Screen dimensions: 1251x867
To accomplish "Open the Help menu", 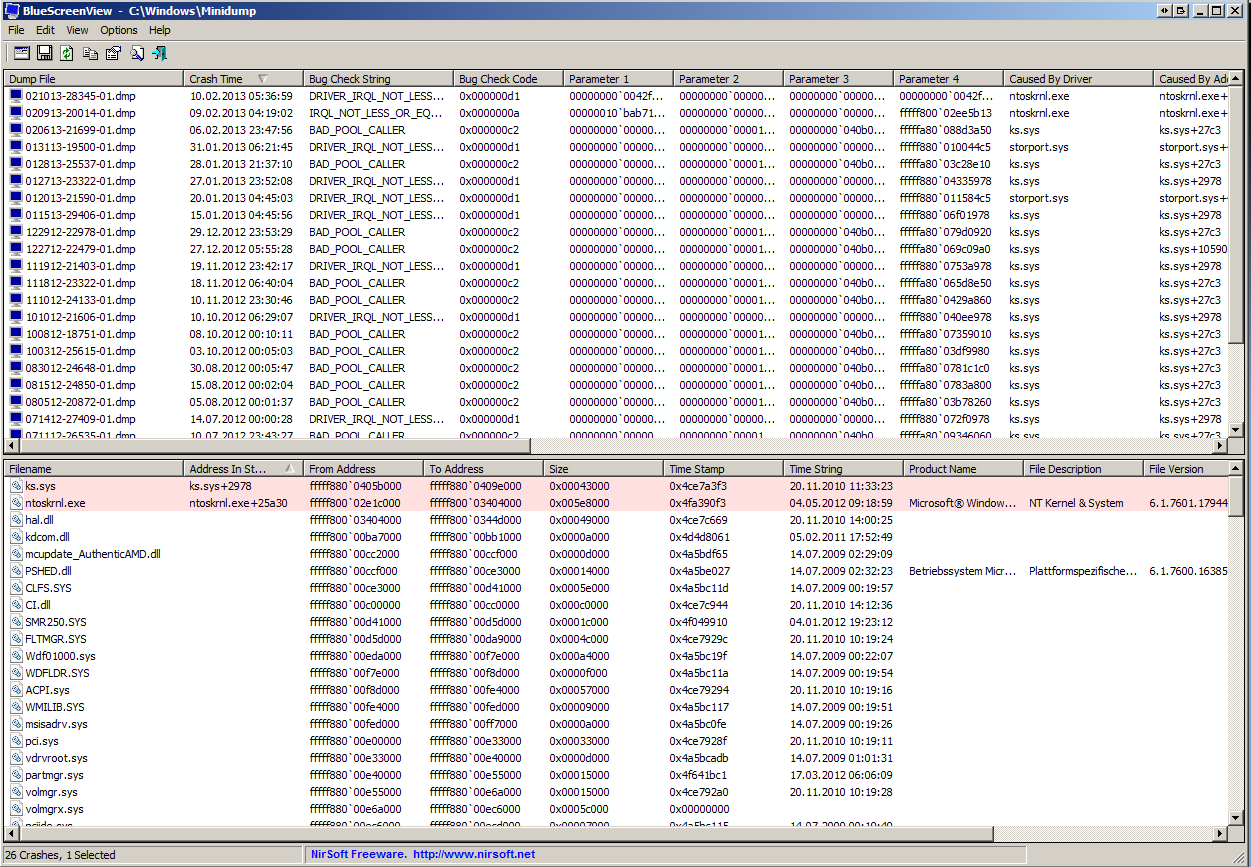I will 160,30.
